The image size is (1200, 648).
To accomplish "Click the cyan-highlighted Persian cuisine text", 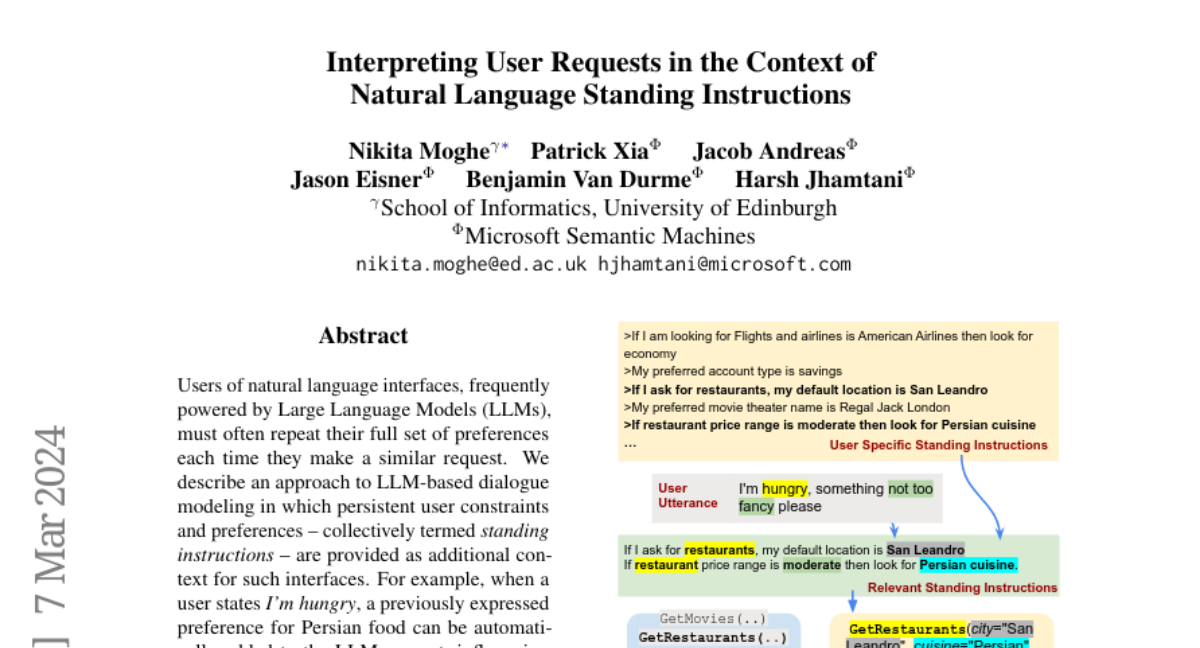I will click(967, 565).
